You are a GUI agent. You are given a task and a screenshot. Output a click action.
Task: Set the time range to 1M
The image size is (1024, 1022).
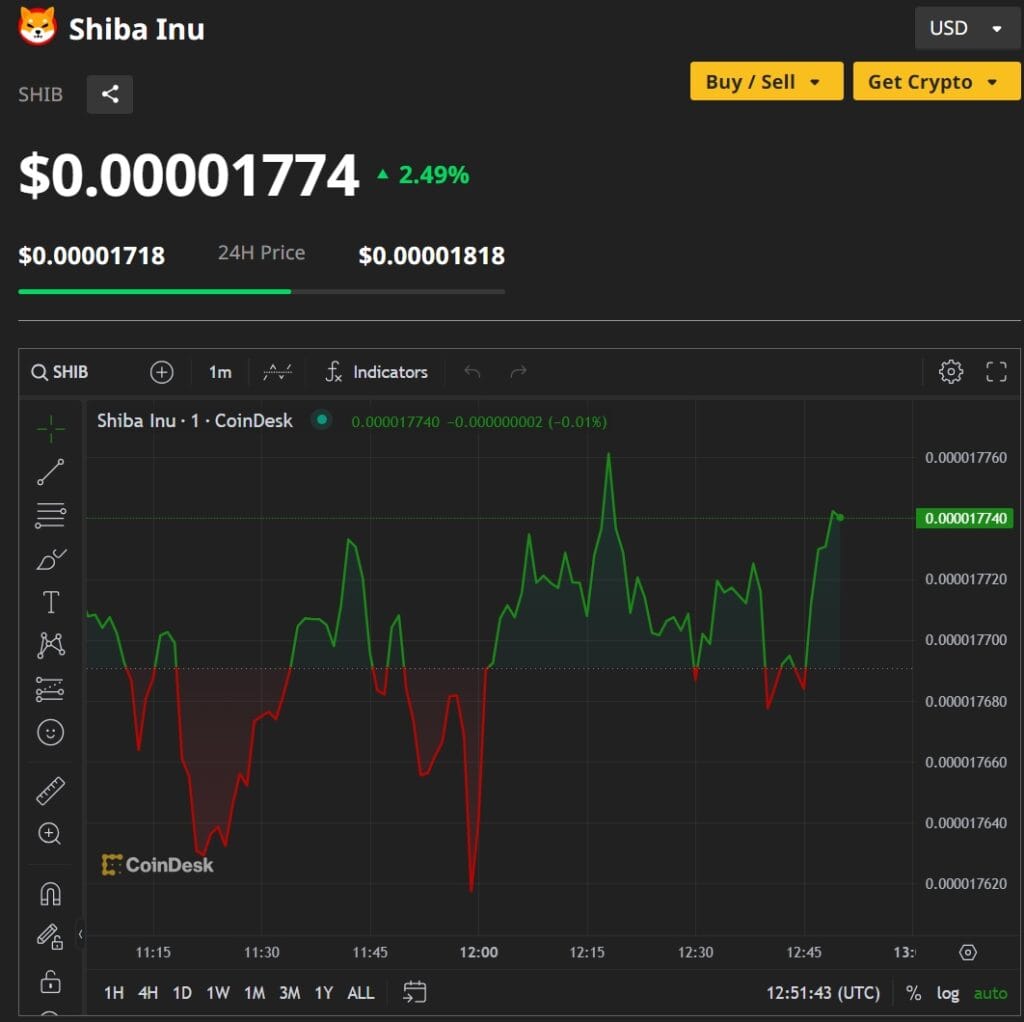pyautogui.click(x=254, y=993)
